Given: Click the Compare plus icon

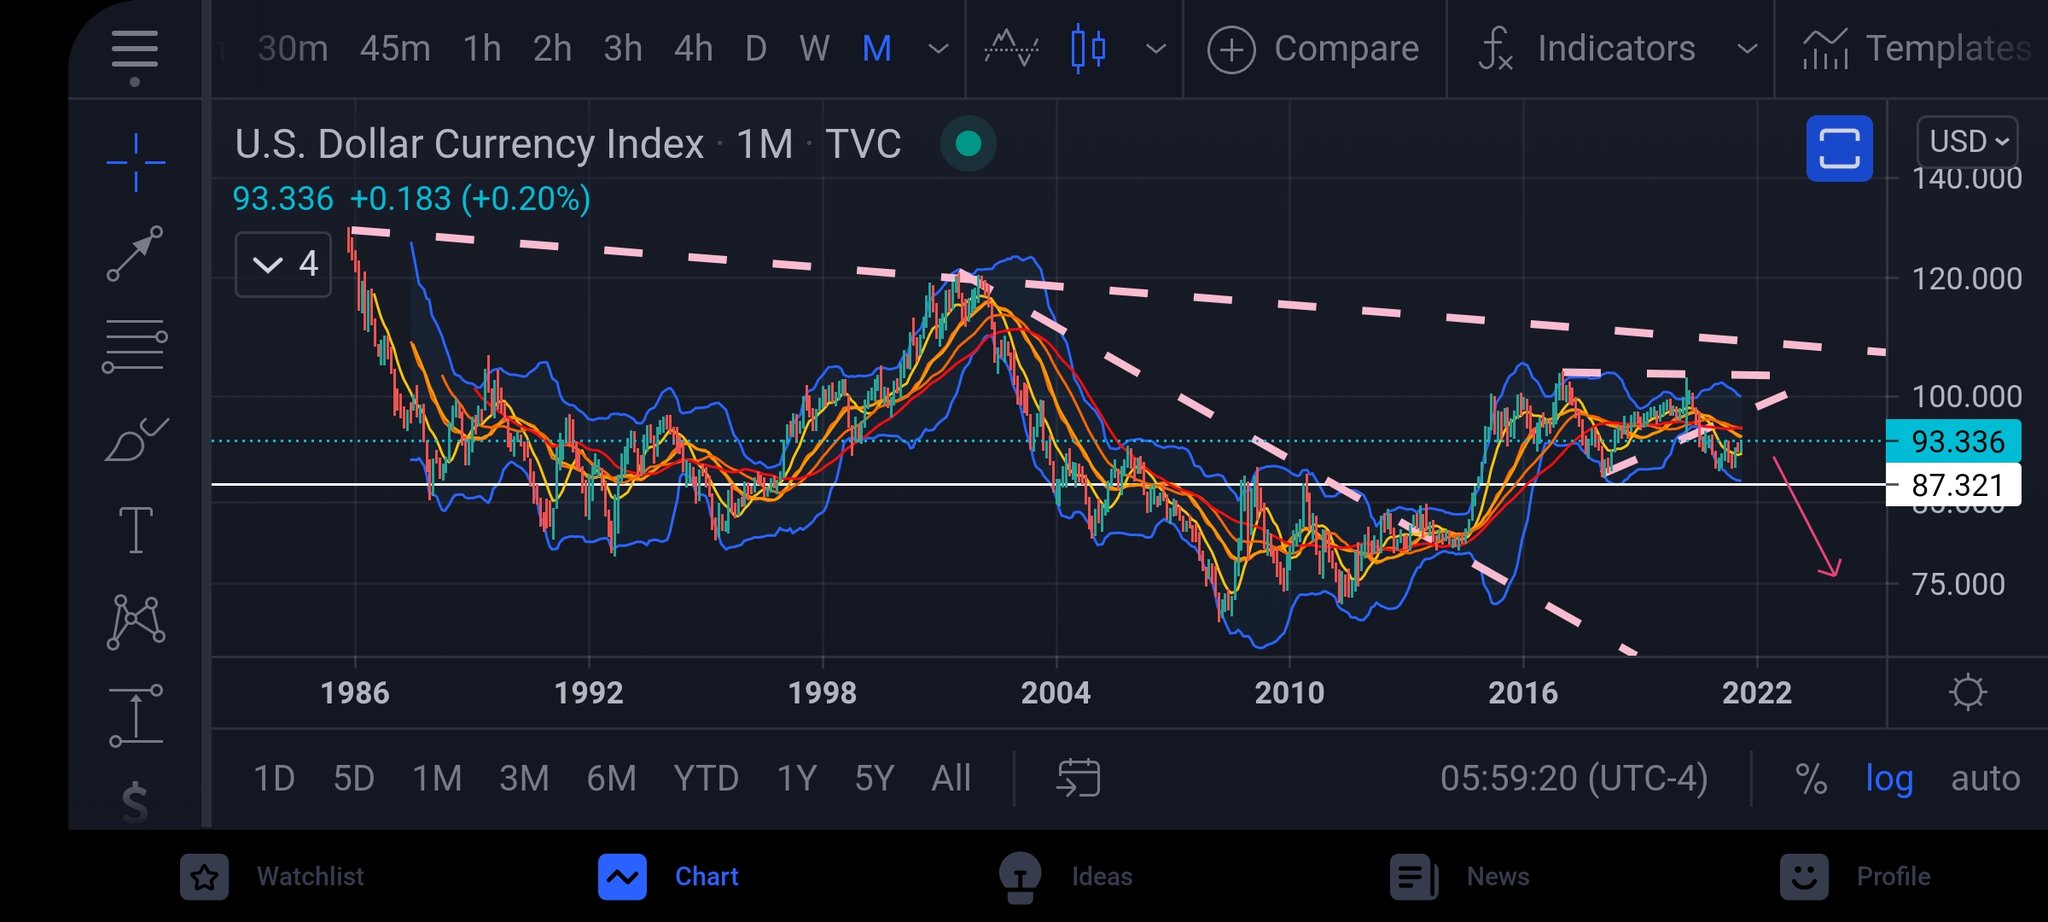Looking at the screenshot, I should tap(1231, 49).
